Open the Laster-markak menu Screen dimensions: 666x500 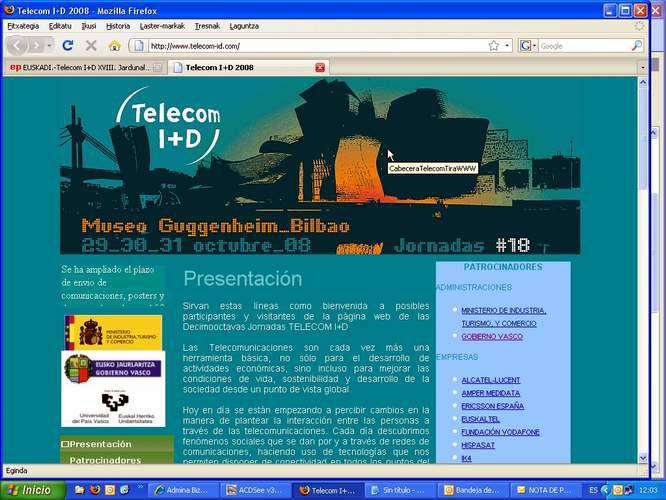click(162, 26)
